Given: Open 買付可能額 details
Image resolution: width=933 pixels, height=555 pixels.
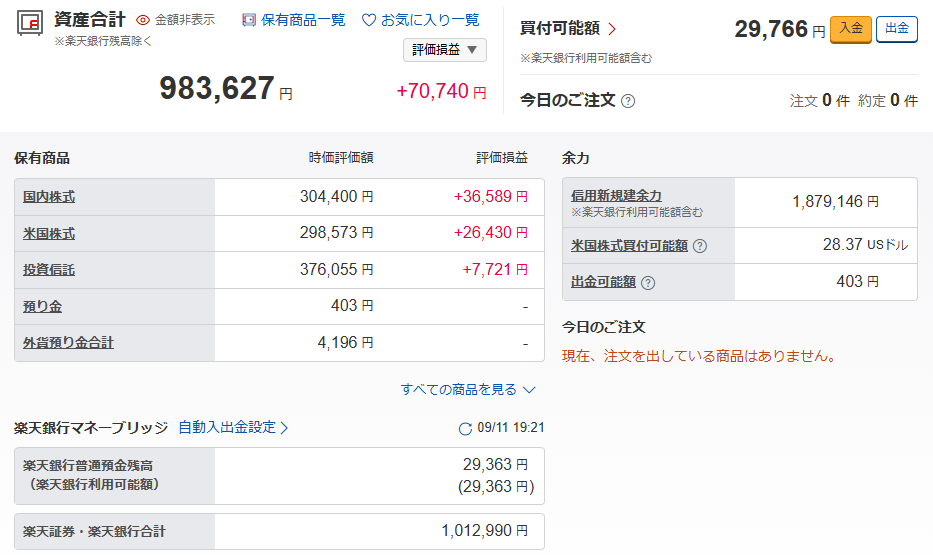Looking at the screenshot, I should [560, 28].
